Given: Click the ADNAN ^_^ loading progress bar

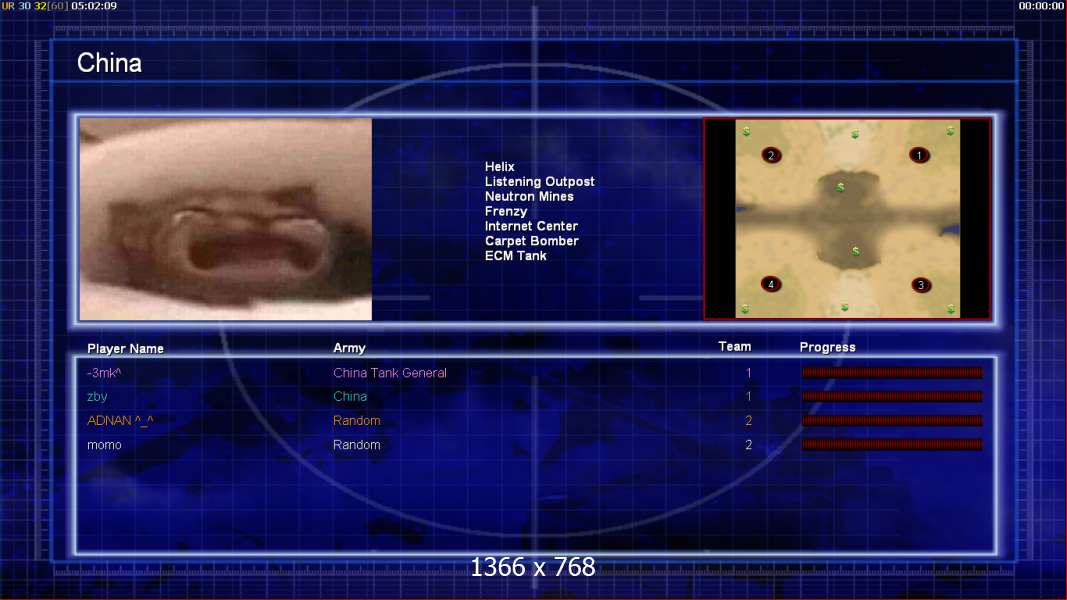Looking at the screenshot, I should click(892, 420).
